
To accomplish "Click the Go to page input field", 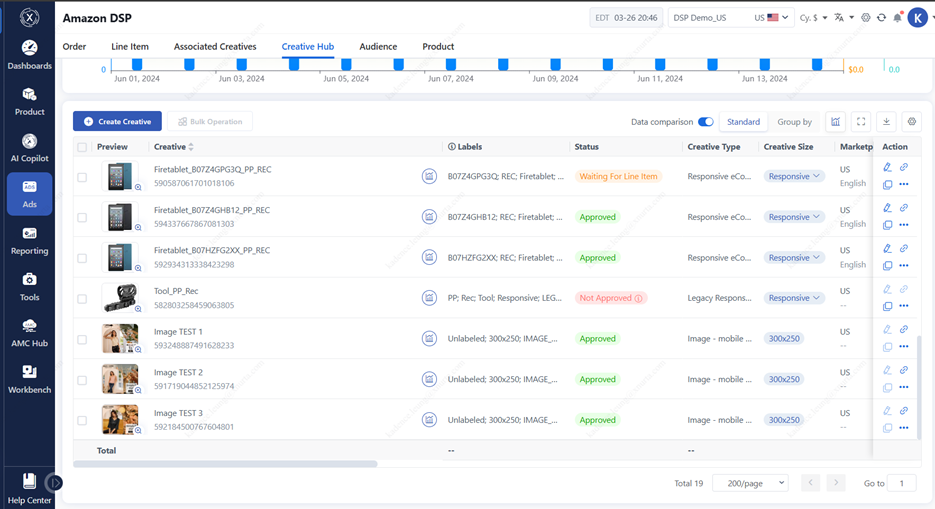I will click(x=902, y=483).
